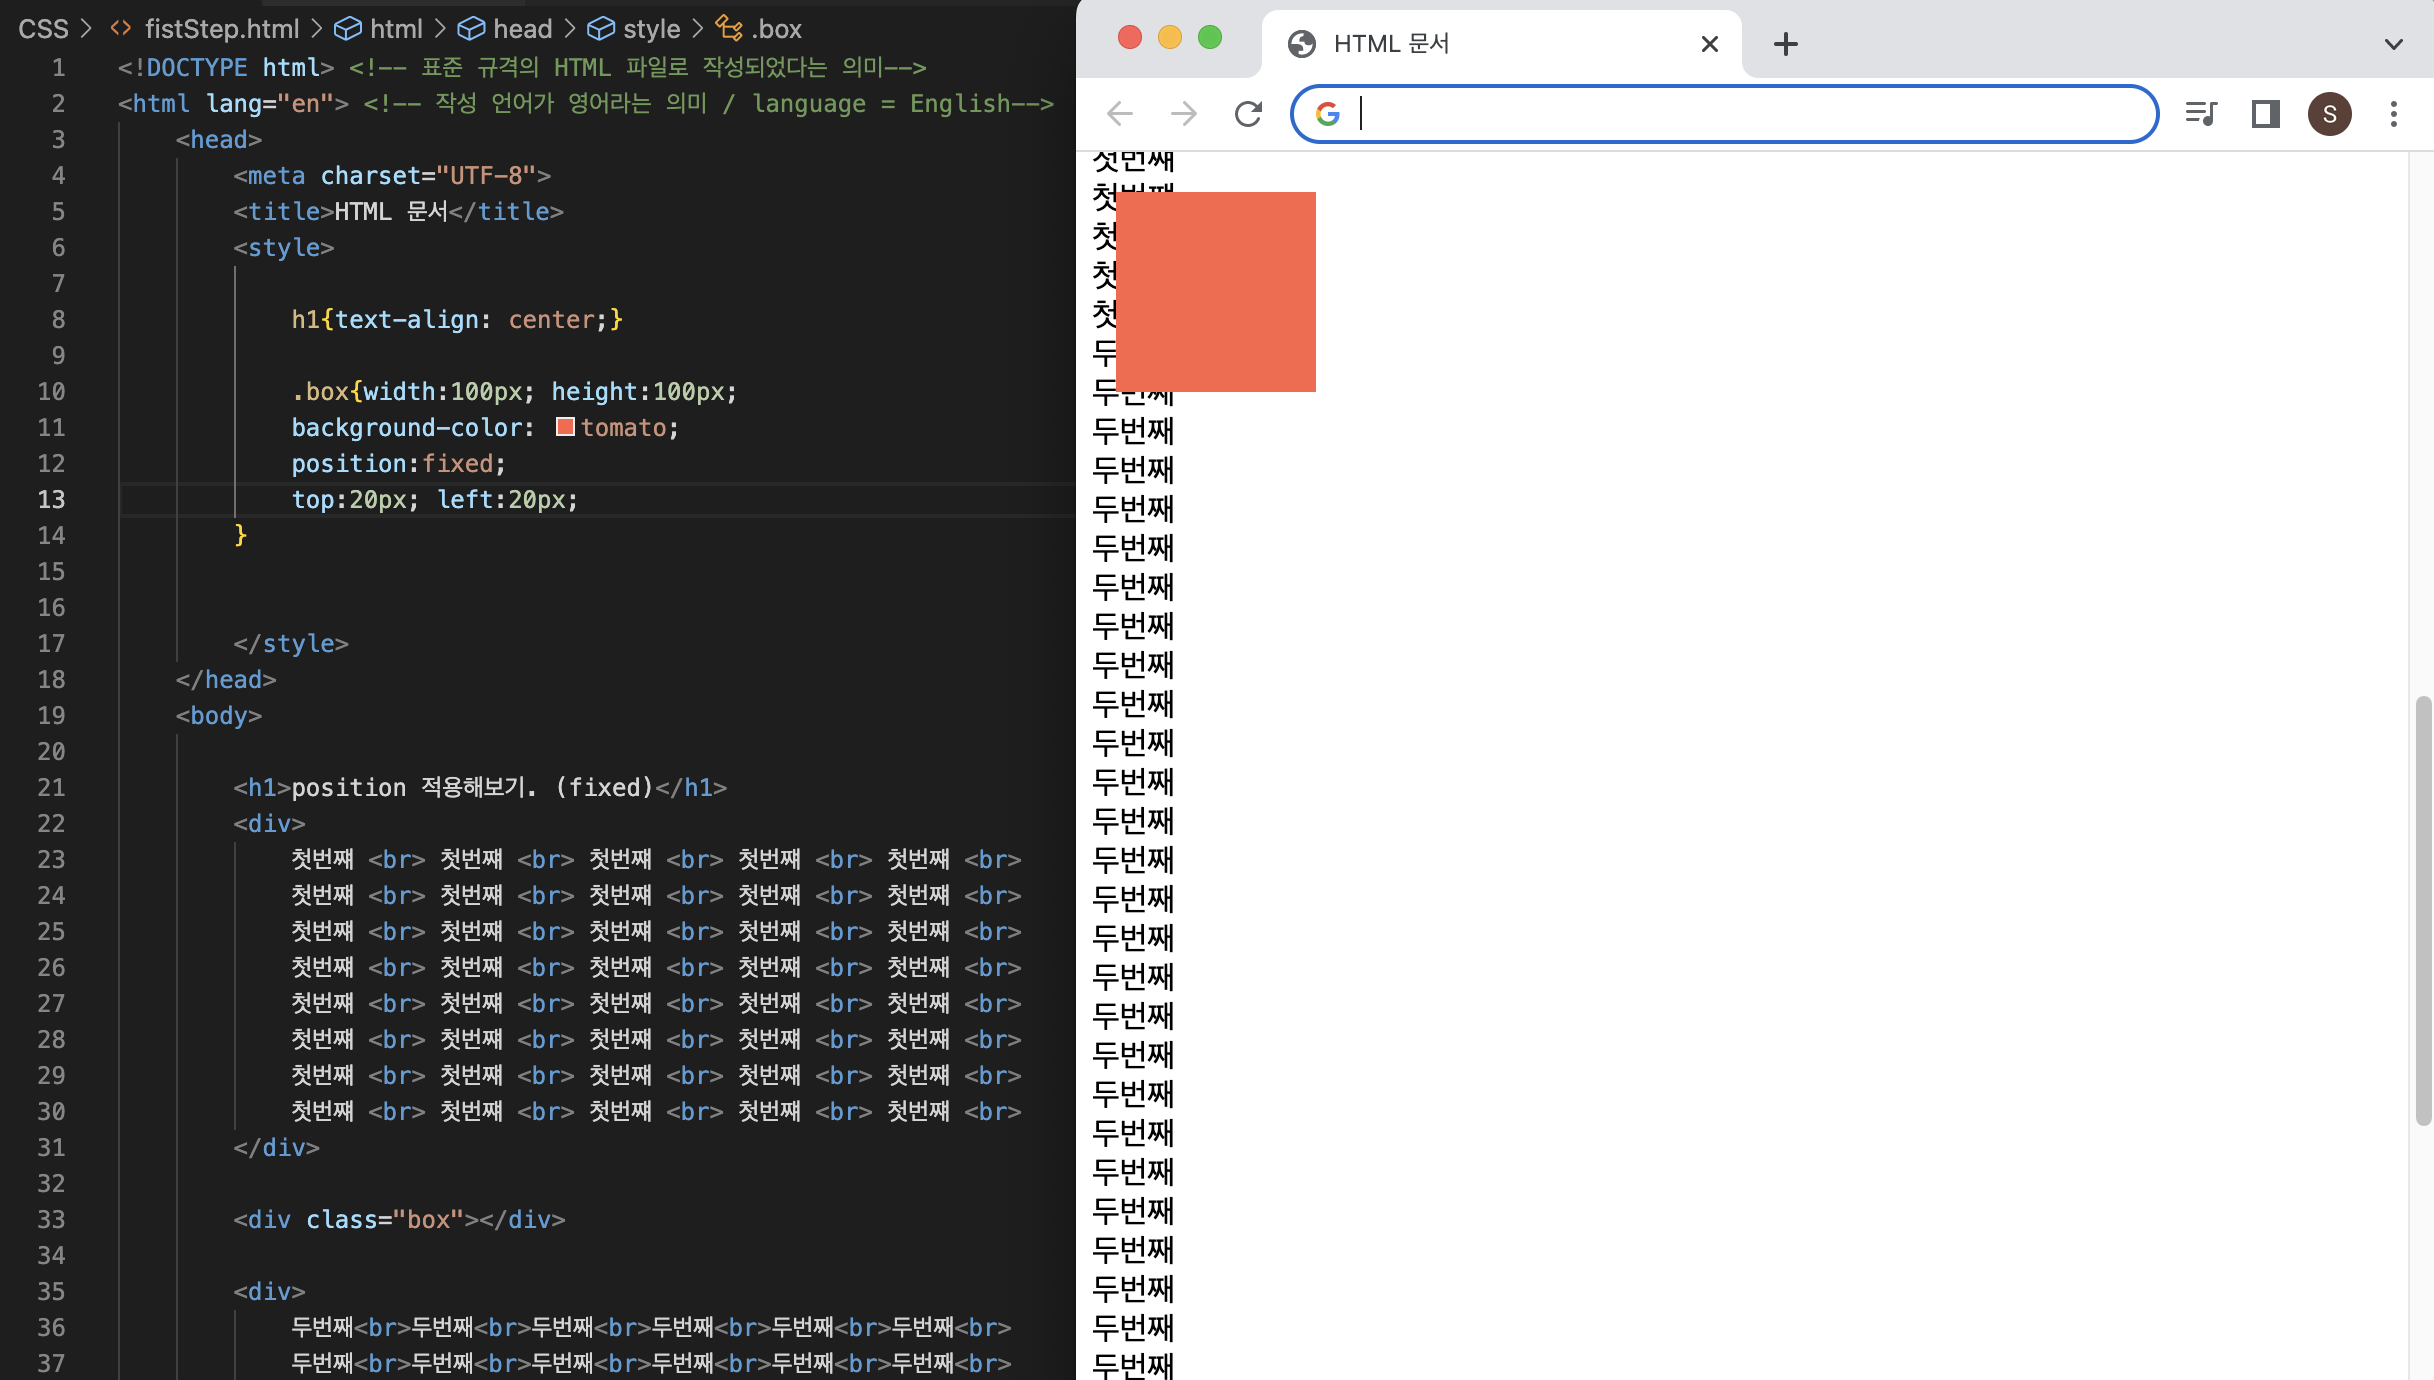This screenshot has height=1380, width=2434.
Task: Click the fistStep.html breadcrumb
Action: coord(220,29)
